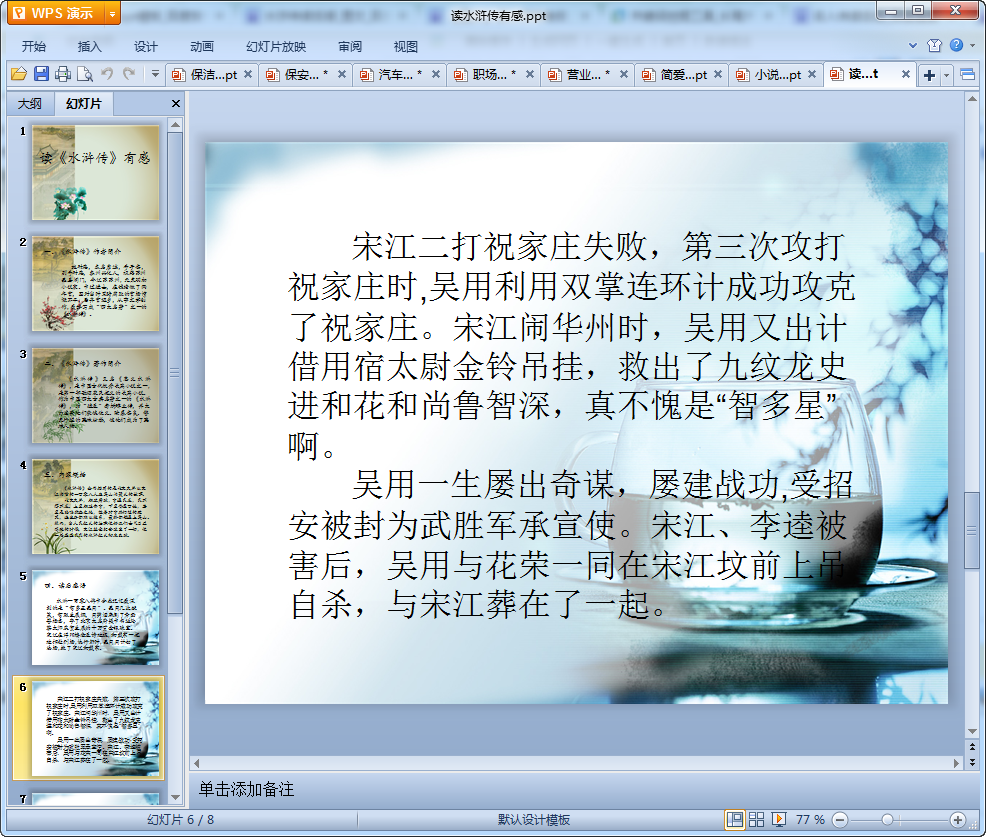Open the 幻灯片放映 menu tab
The width and height of the screenshot is (986, 837).
(x=276, y=47)
